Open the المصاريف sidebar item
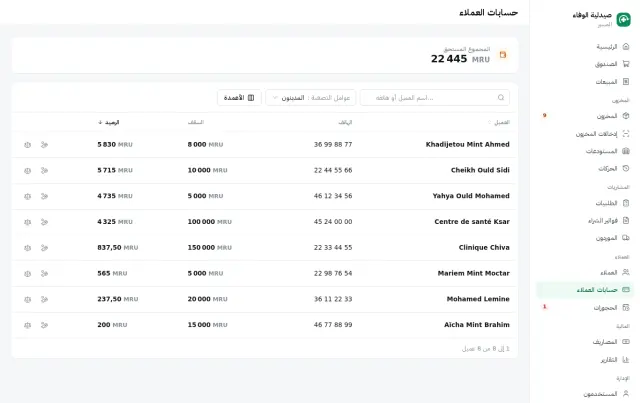The height and width of the screenshot is (403, 640). [585, 342]
